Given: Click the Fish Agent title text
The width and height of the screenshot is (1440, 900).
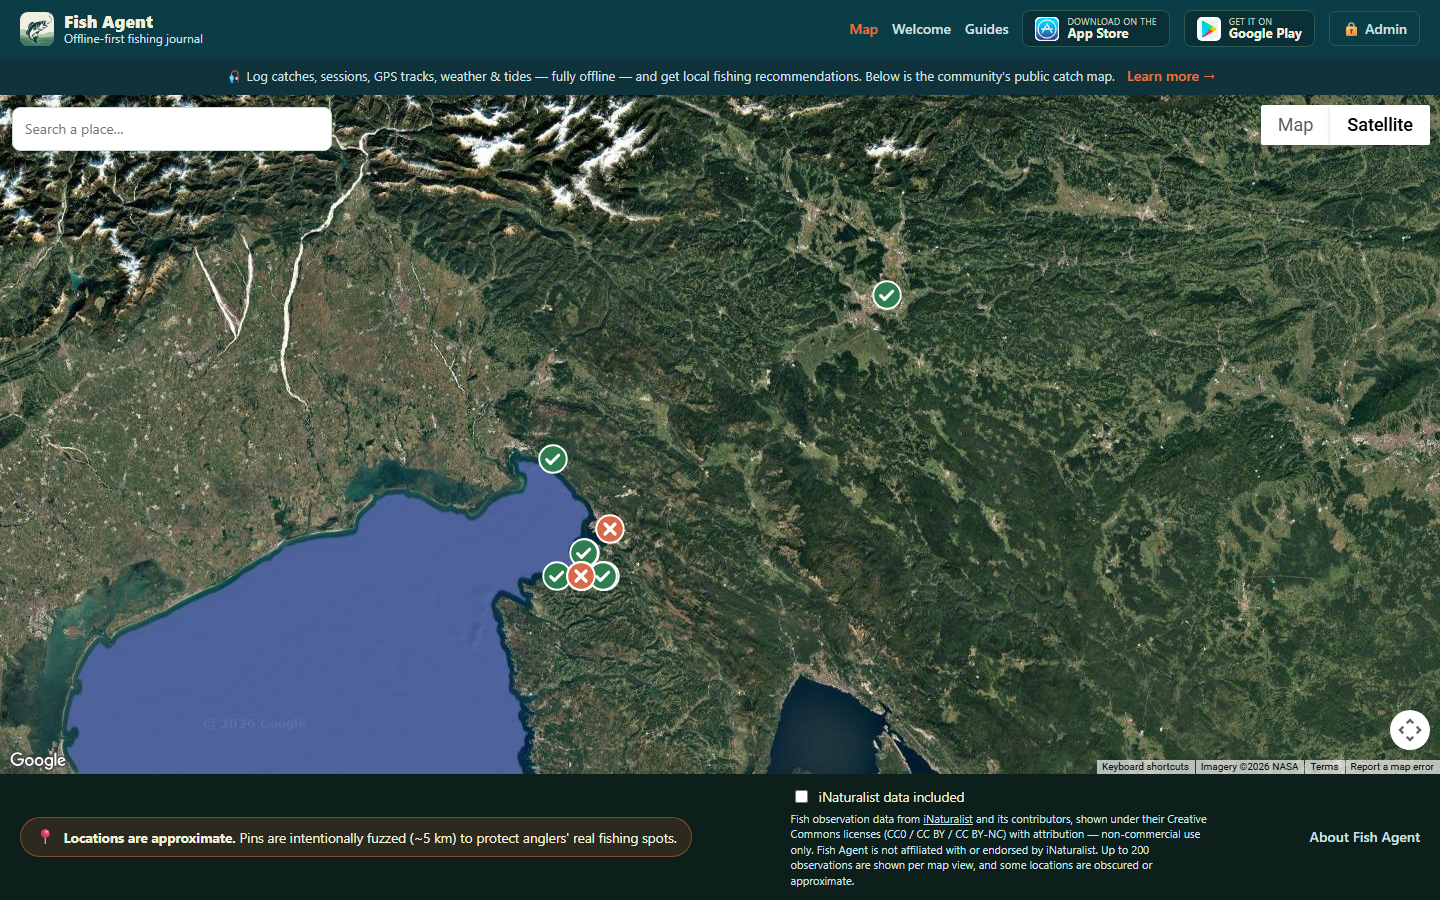Looking at the screenshot, I should [x=109, y=22].
